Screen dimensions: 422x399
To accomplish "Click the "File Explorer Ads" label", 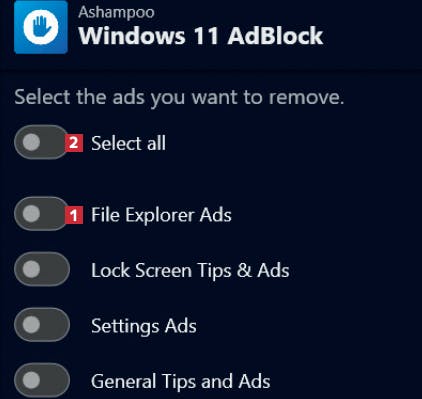I will (x=161, y=215).
